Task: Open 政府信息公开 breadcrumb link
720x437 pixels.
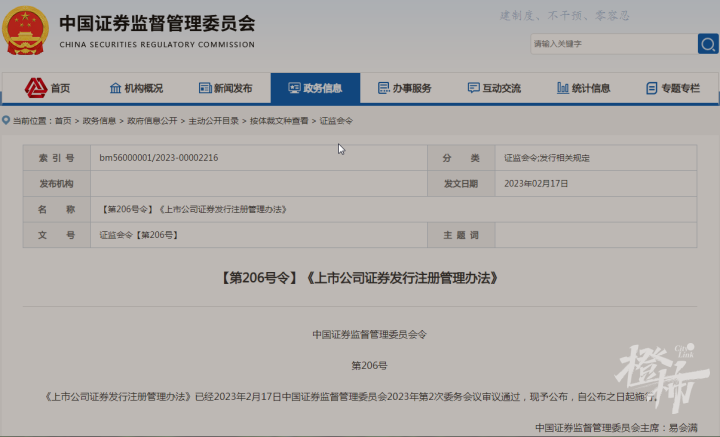Action: point(151,120)
